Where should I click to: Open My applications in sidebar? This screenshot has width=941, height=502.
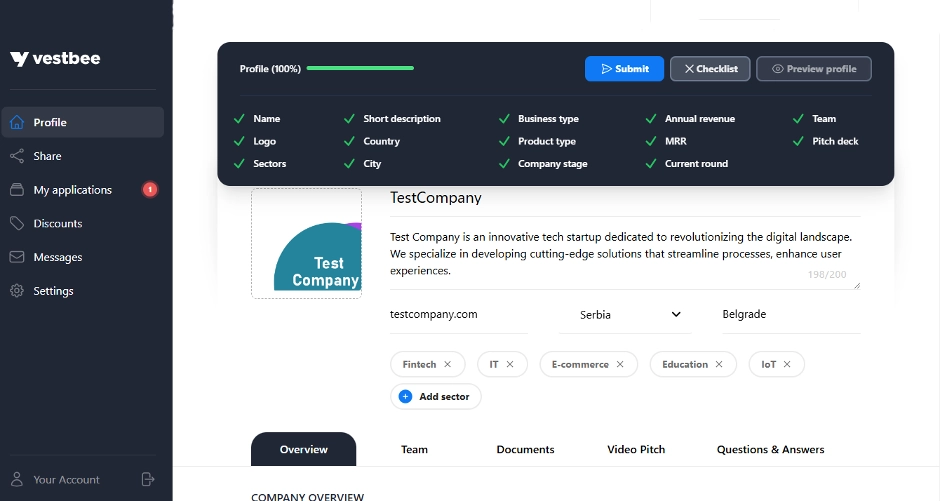pos(83,190)
